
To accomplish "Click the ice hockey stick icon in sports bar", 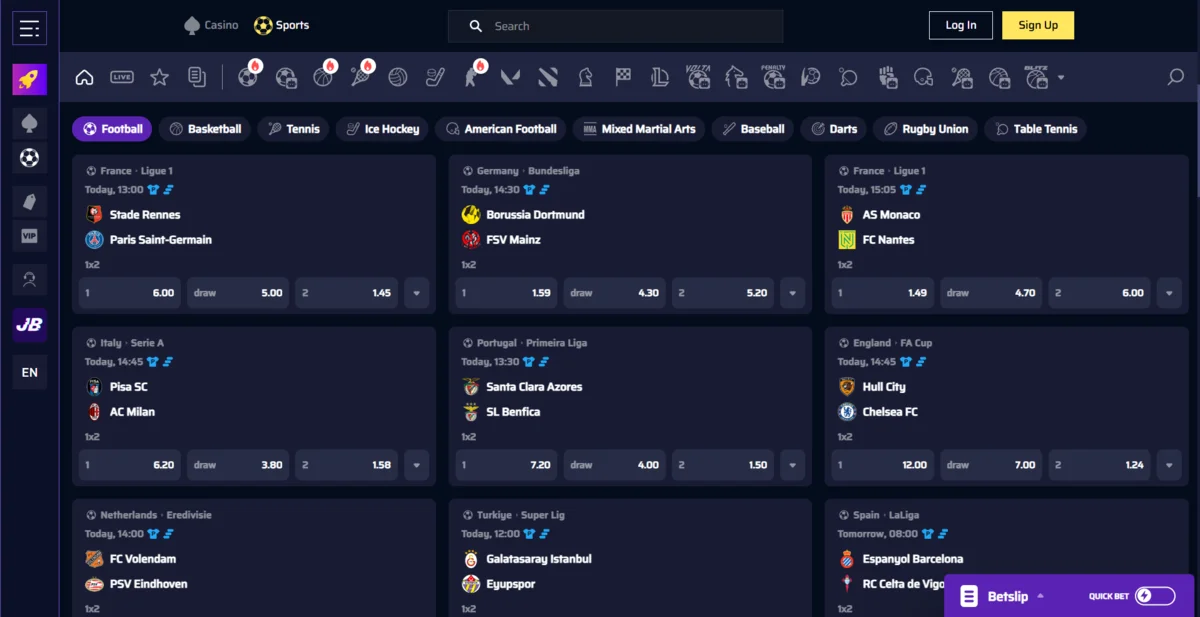I will point(435,77).
